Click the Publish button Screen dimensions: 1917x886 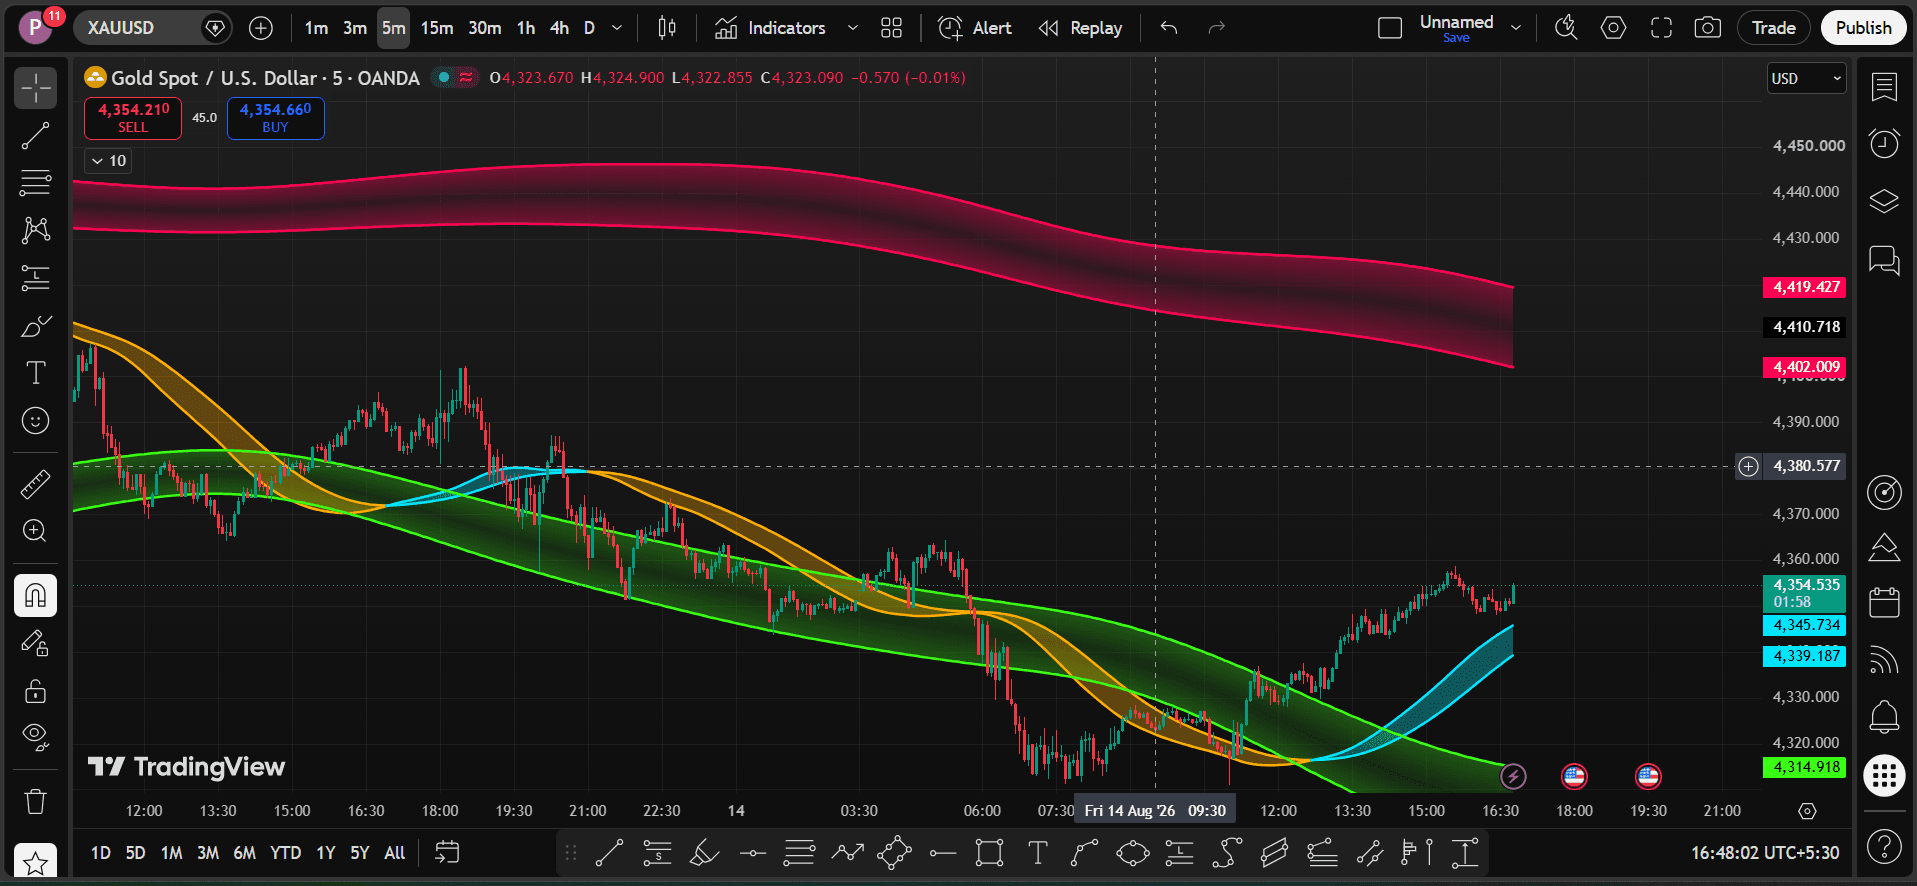(1863, 28)
